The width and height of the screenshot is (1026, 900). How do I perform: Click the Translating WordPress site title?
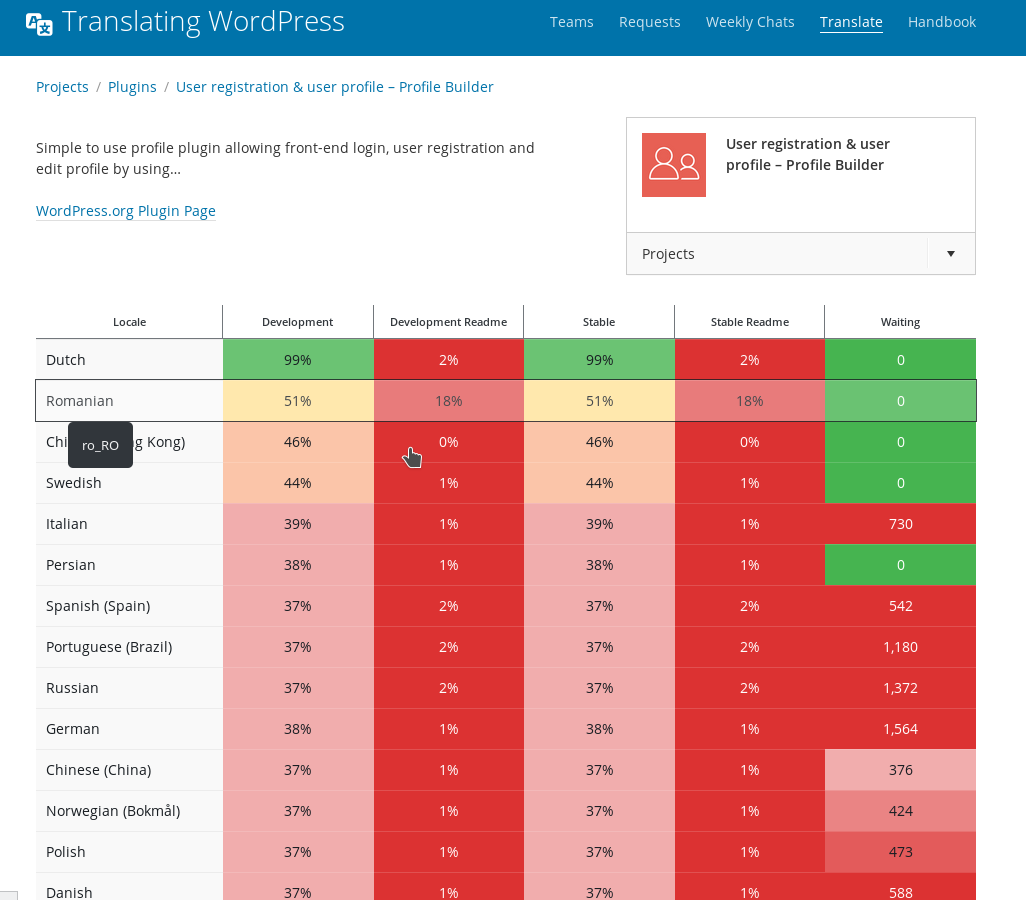(203, 22)
